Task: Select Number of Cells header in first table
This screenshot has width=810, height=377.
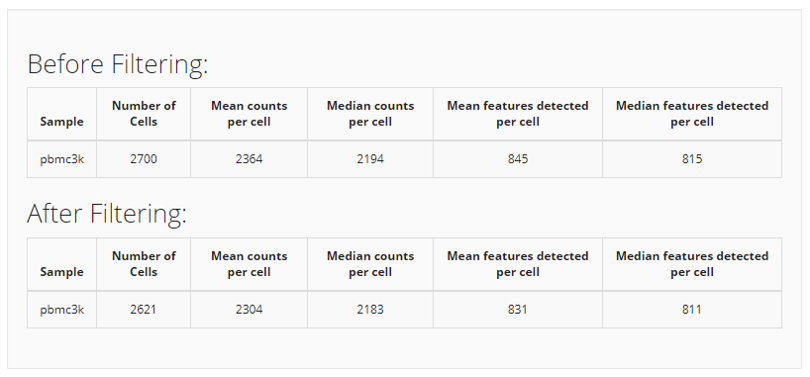Action: click(144, 114)
